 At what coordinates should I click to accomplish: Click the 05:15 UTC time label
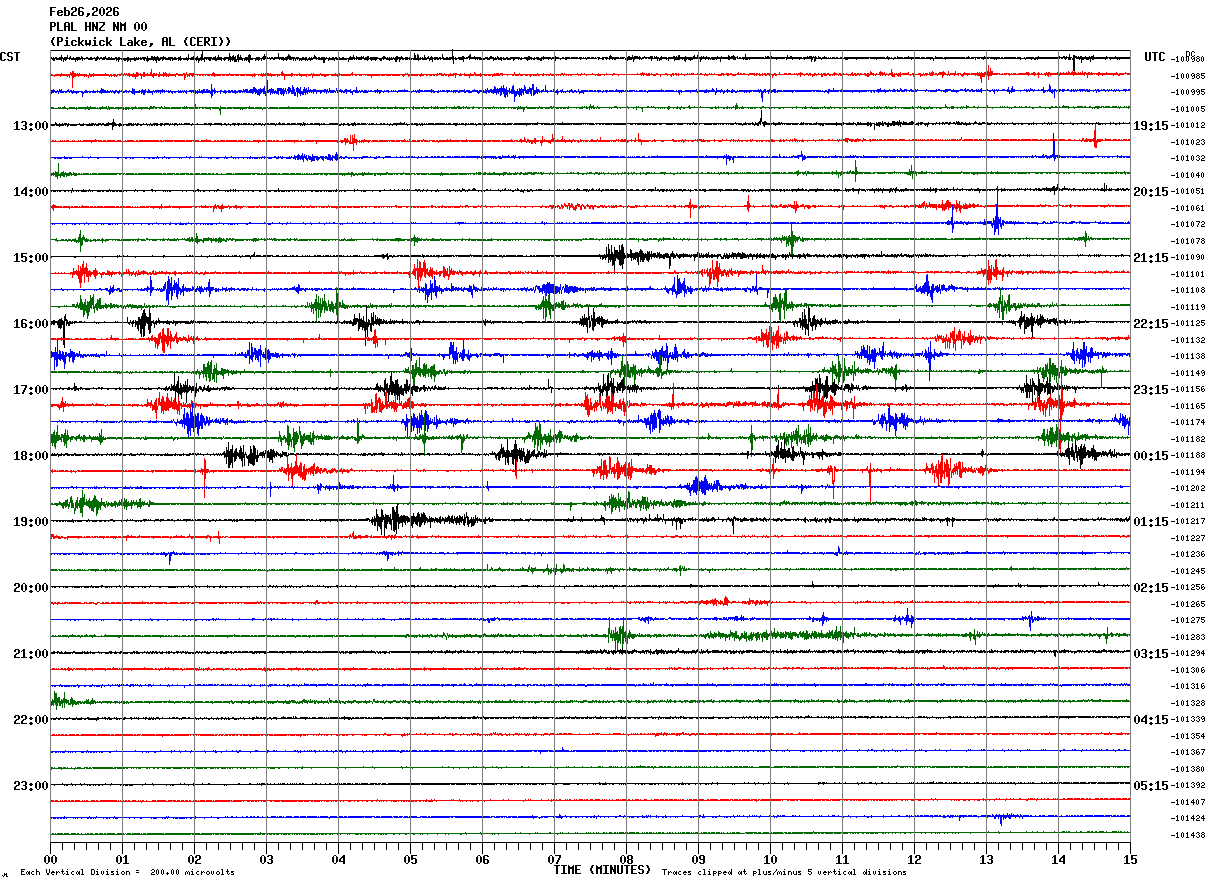(1149, 786)
